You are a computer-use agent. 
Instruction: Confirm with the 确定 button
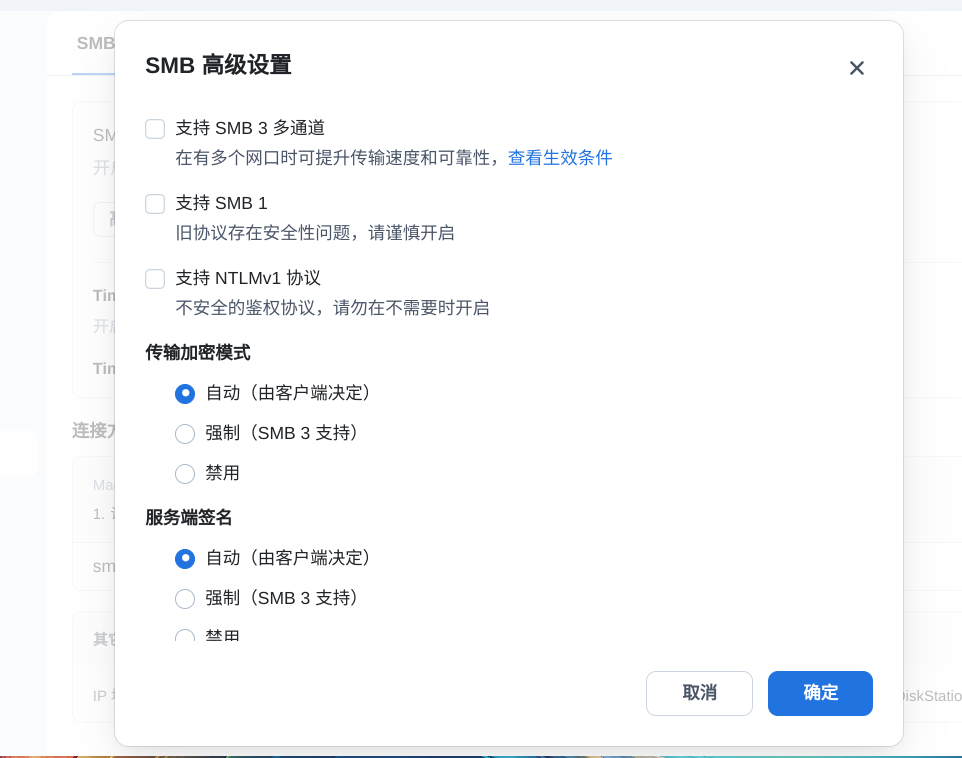click(x=820, y=693)
